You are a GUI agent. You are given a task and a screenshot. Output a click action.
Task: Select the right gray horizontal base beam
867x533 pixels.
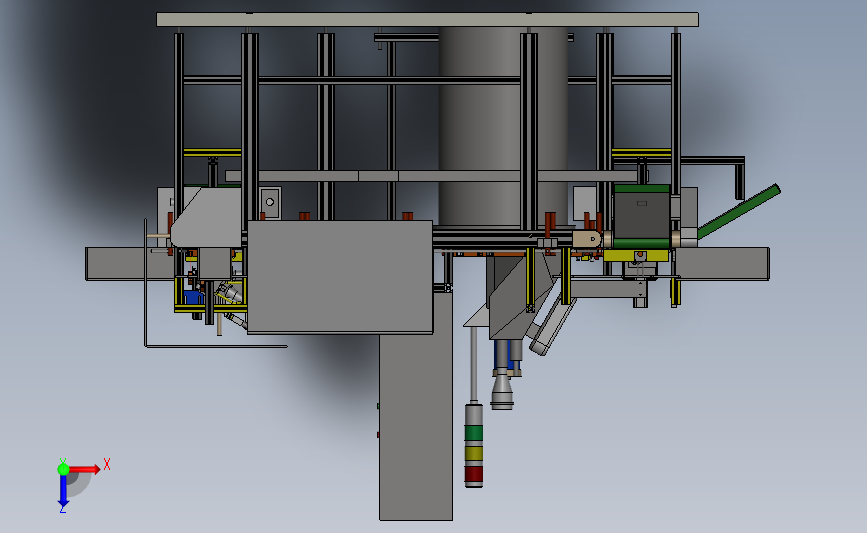722,264
